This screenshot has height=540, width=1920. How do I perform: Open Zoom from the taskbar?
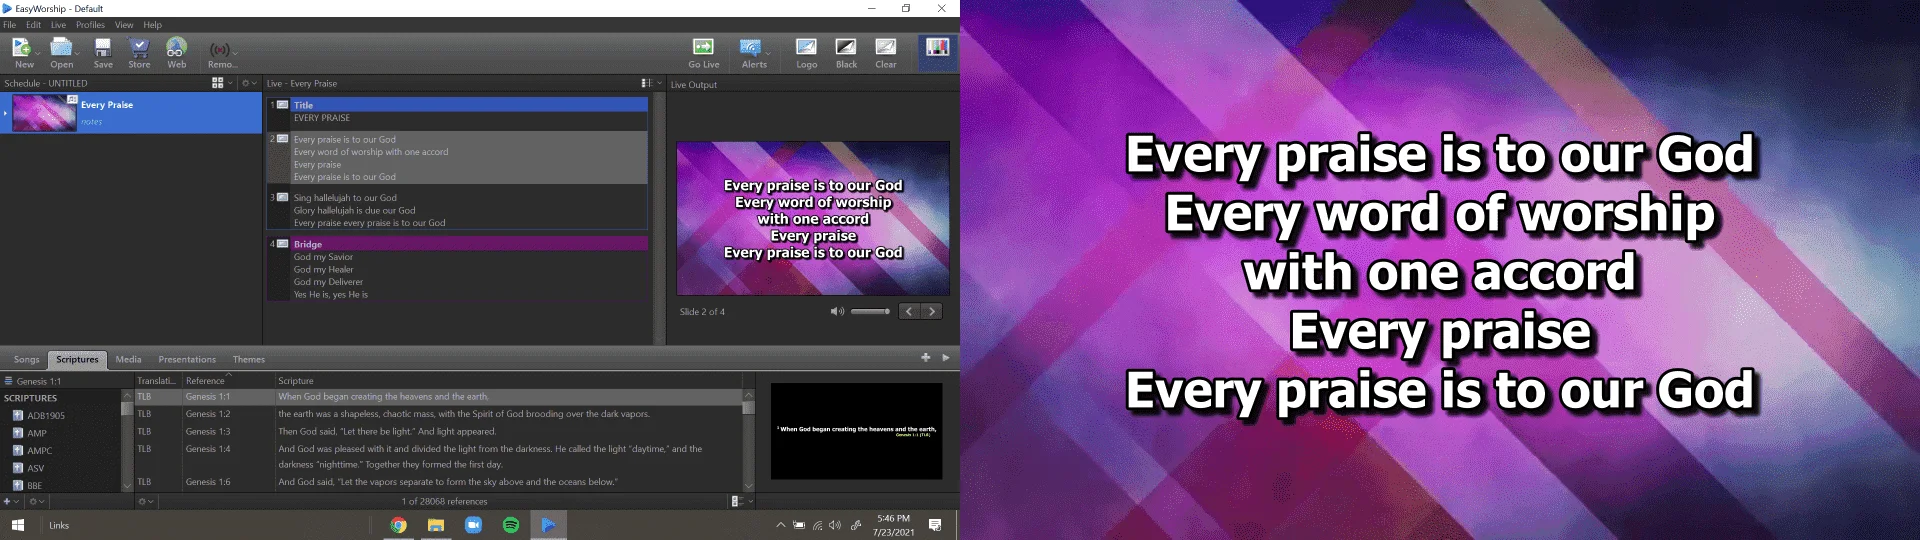point(473,525)
